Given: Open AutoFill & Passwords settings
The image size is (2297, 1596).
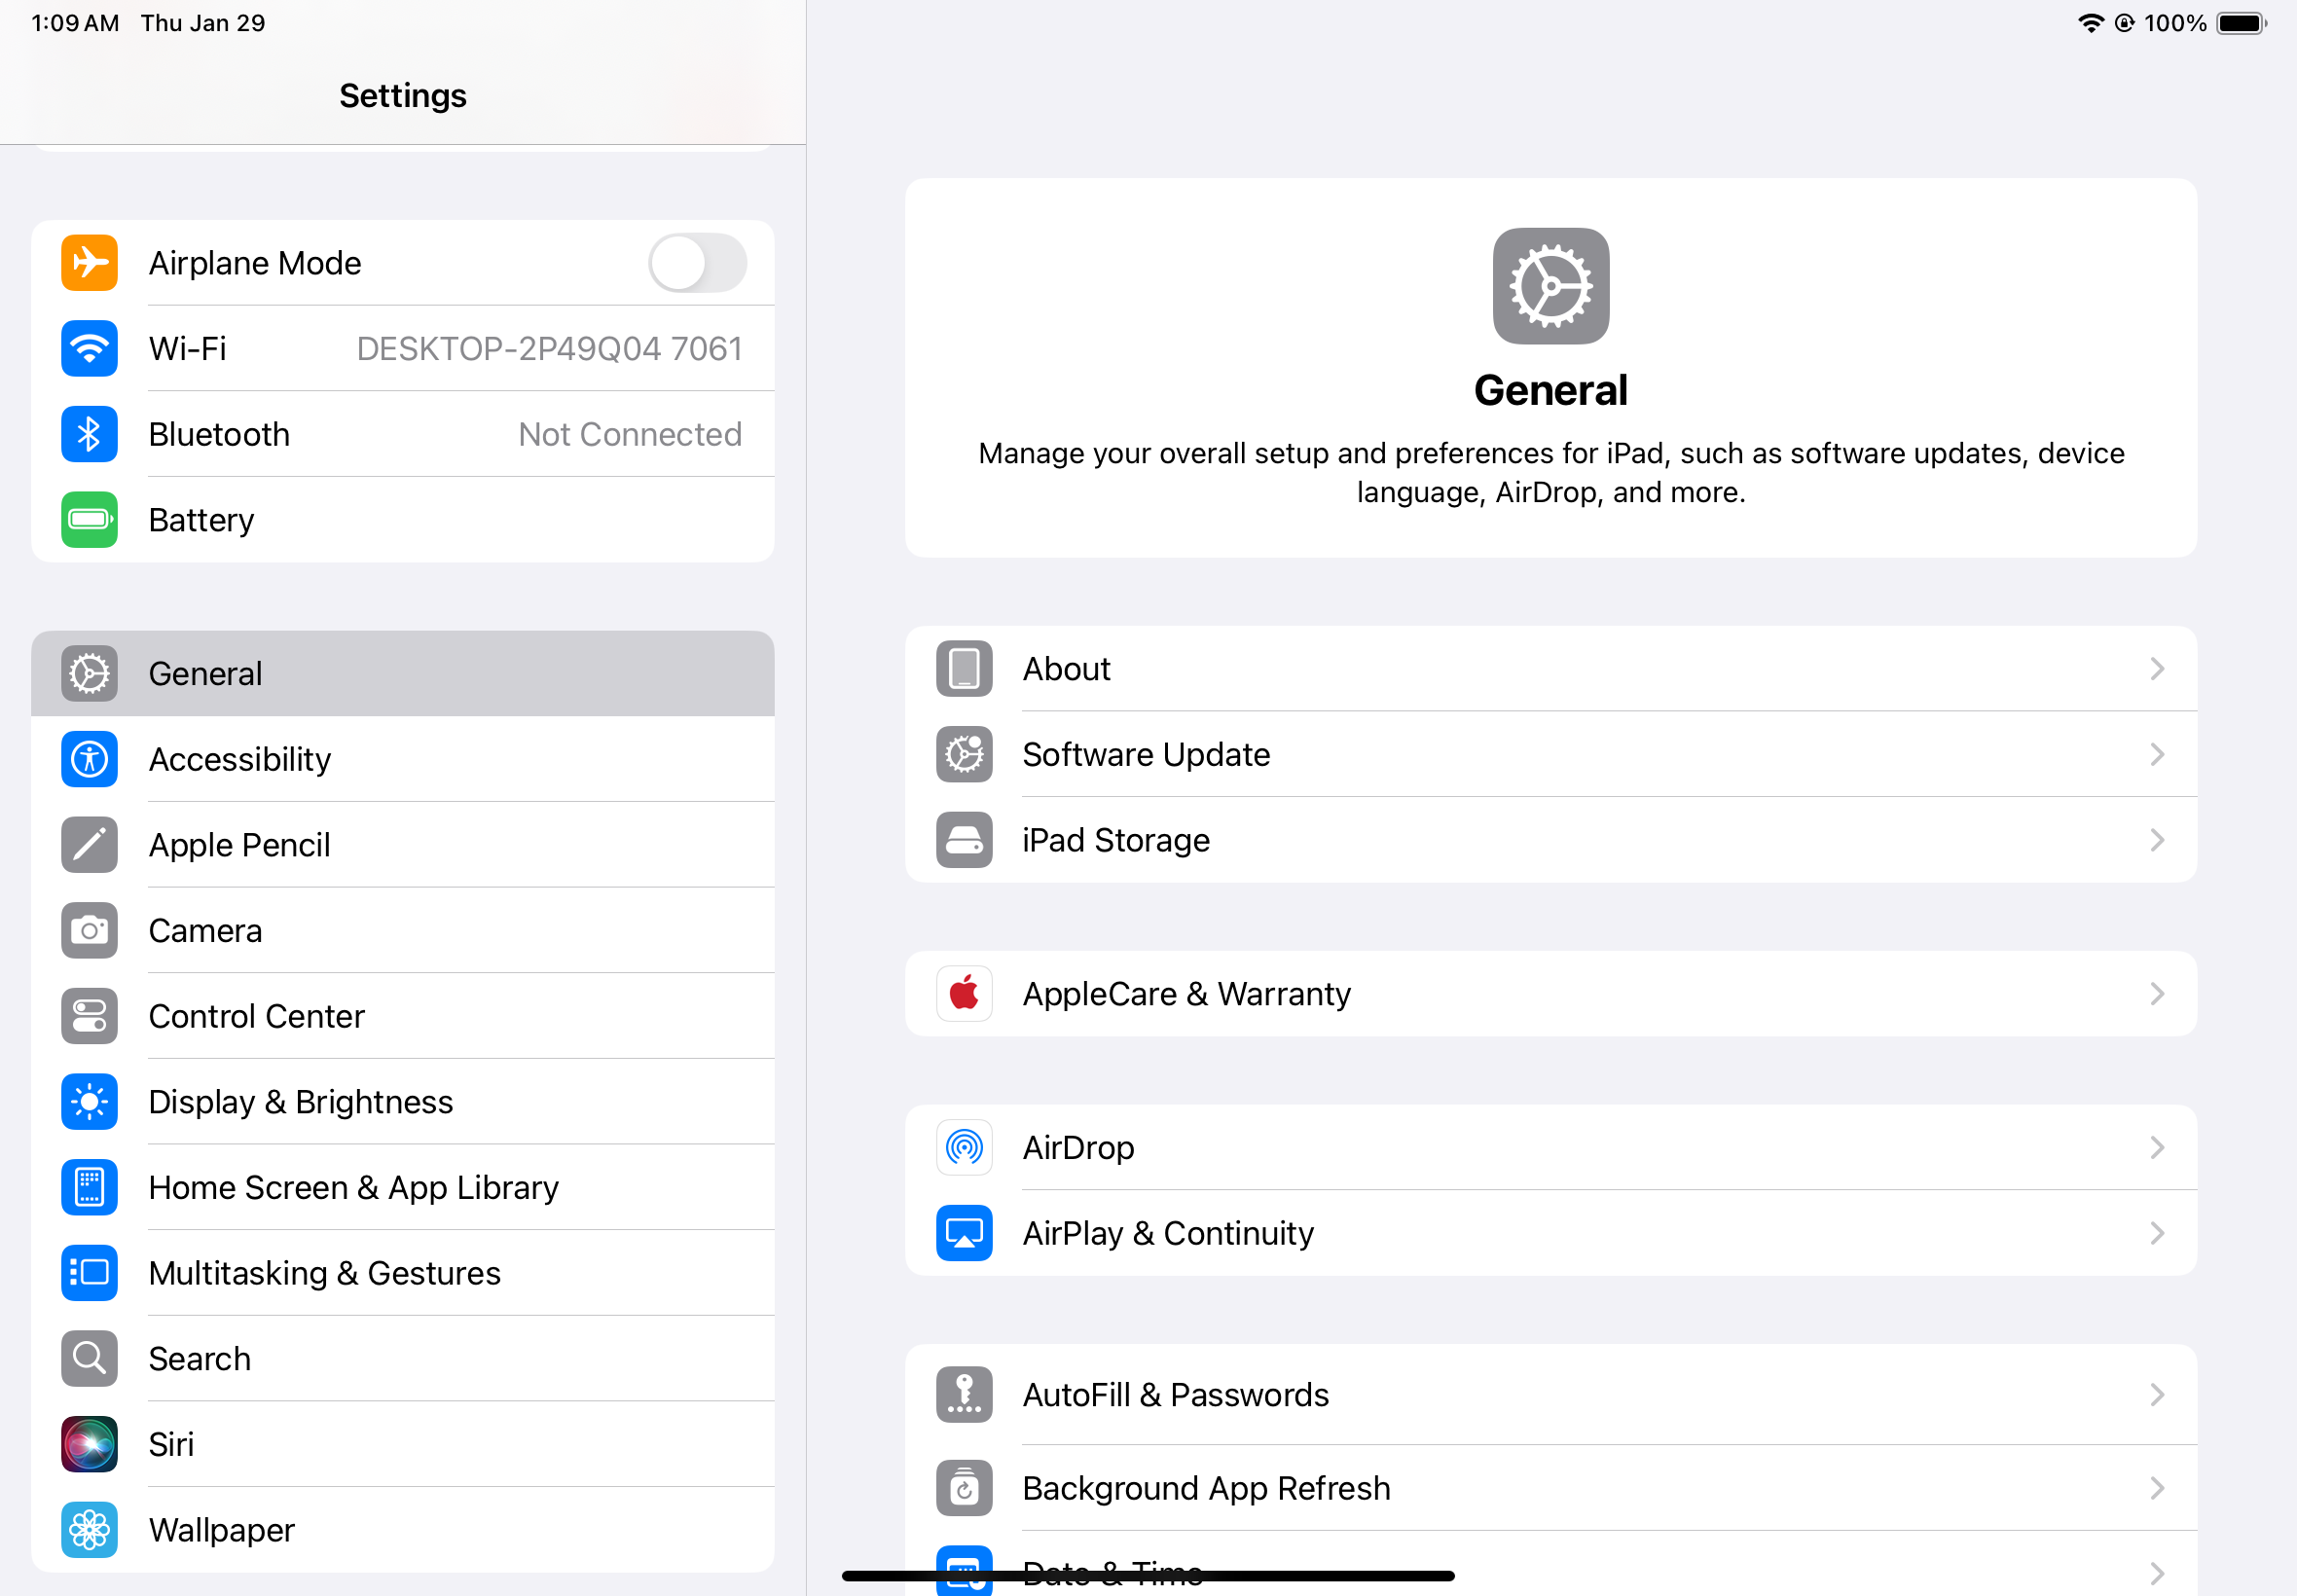Looking at the screenshot, I should pyautogui.click(x=1551, y=1395).
